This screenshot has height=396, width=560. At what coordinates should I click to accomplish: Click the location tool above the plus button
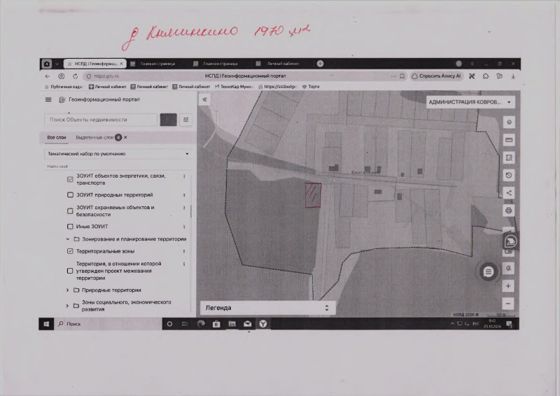(x=508, y=268)
